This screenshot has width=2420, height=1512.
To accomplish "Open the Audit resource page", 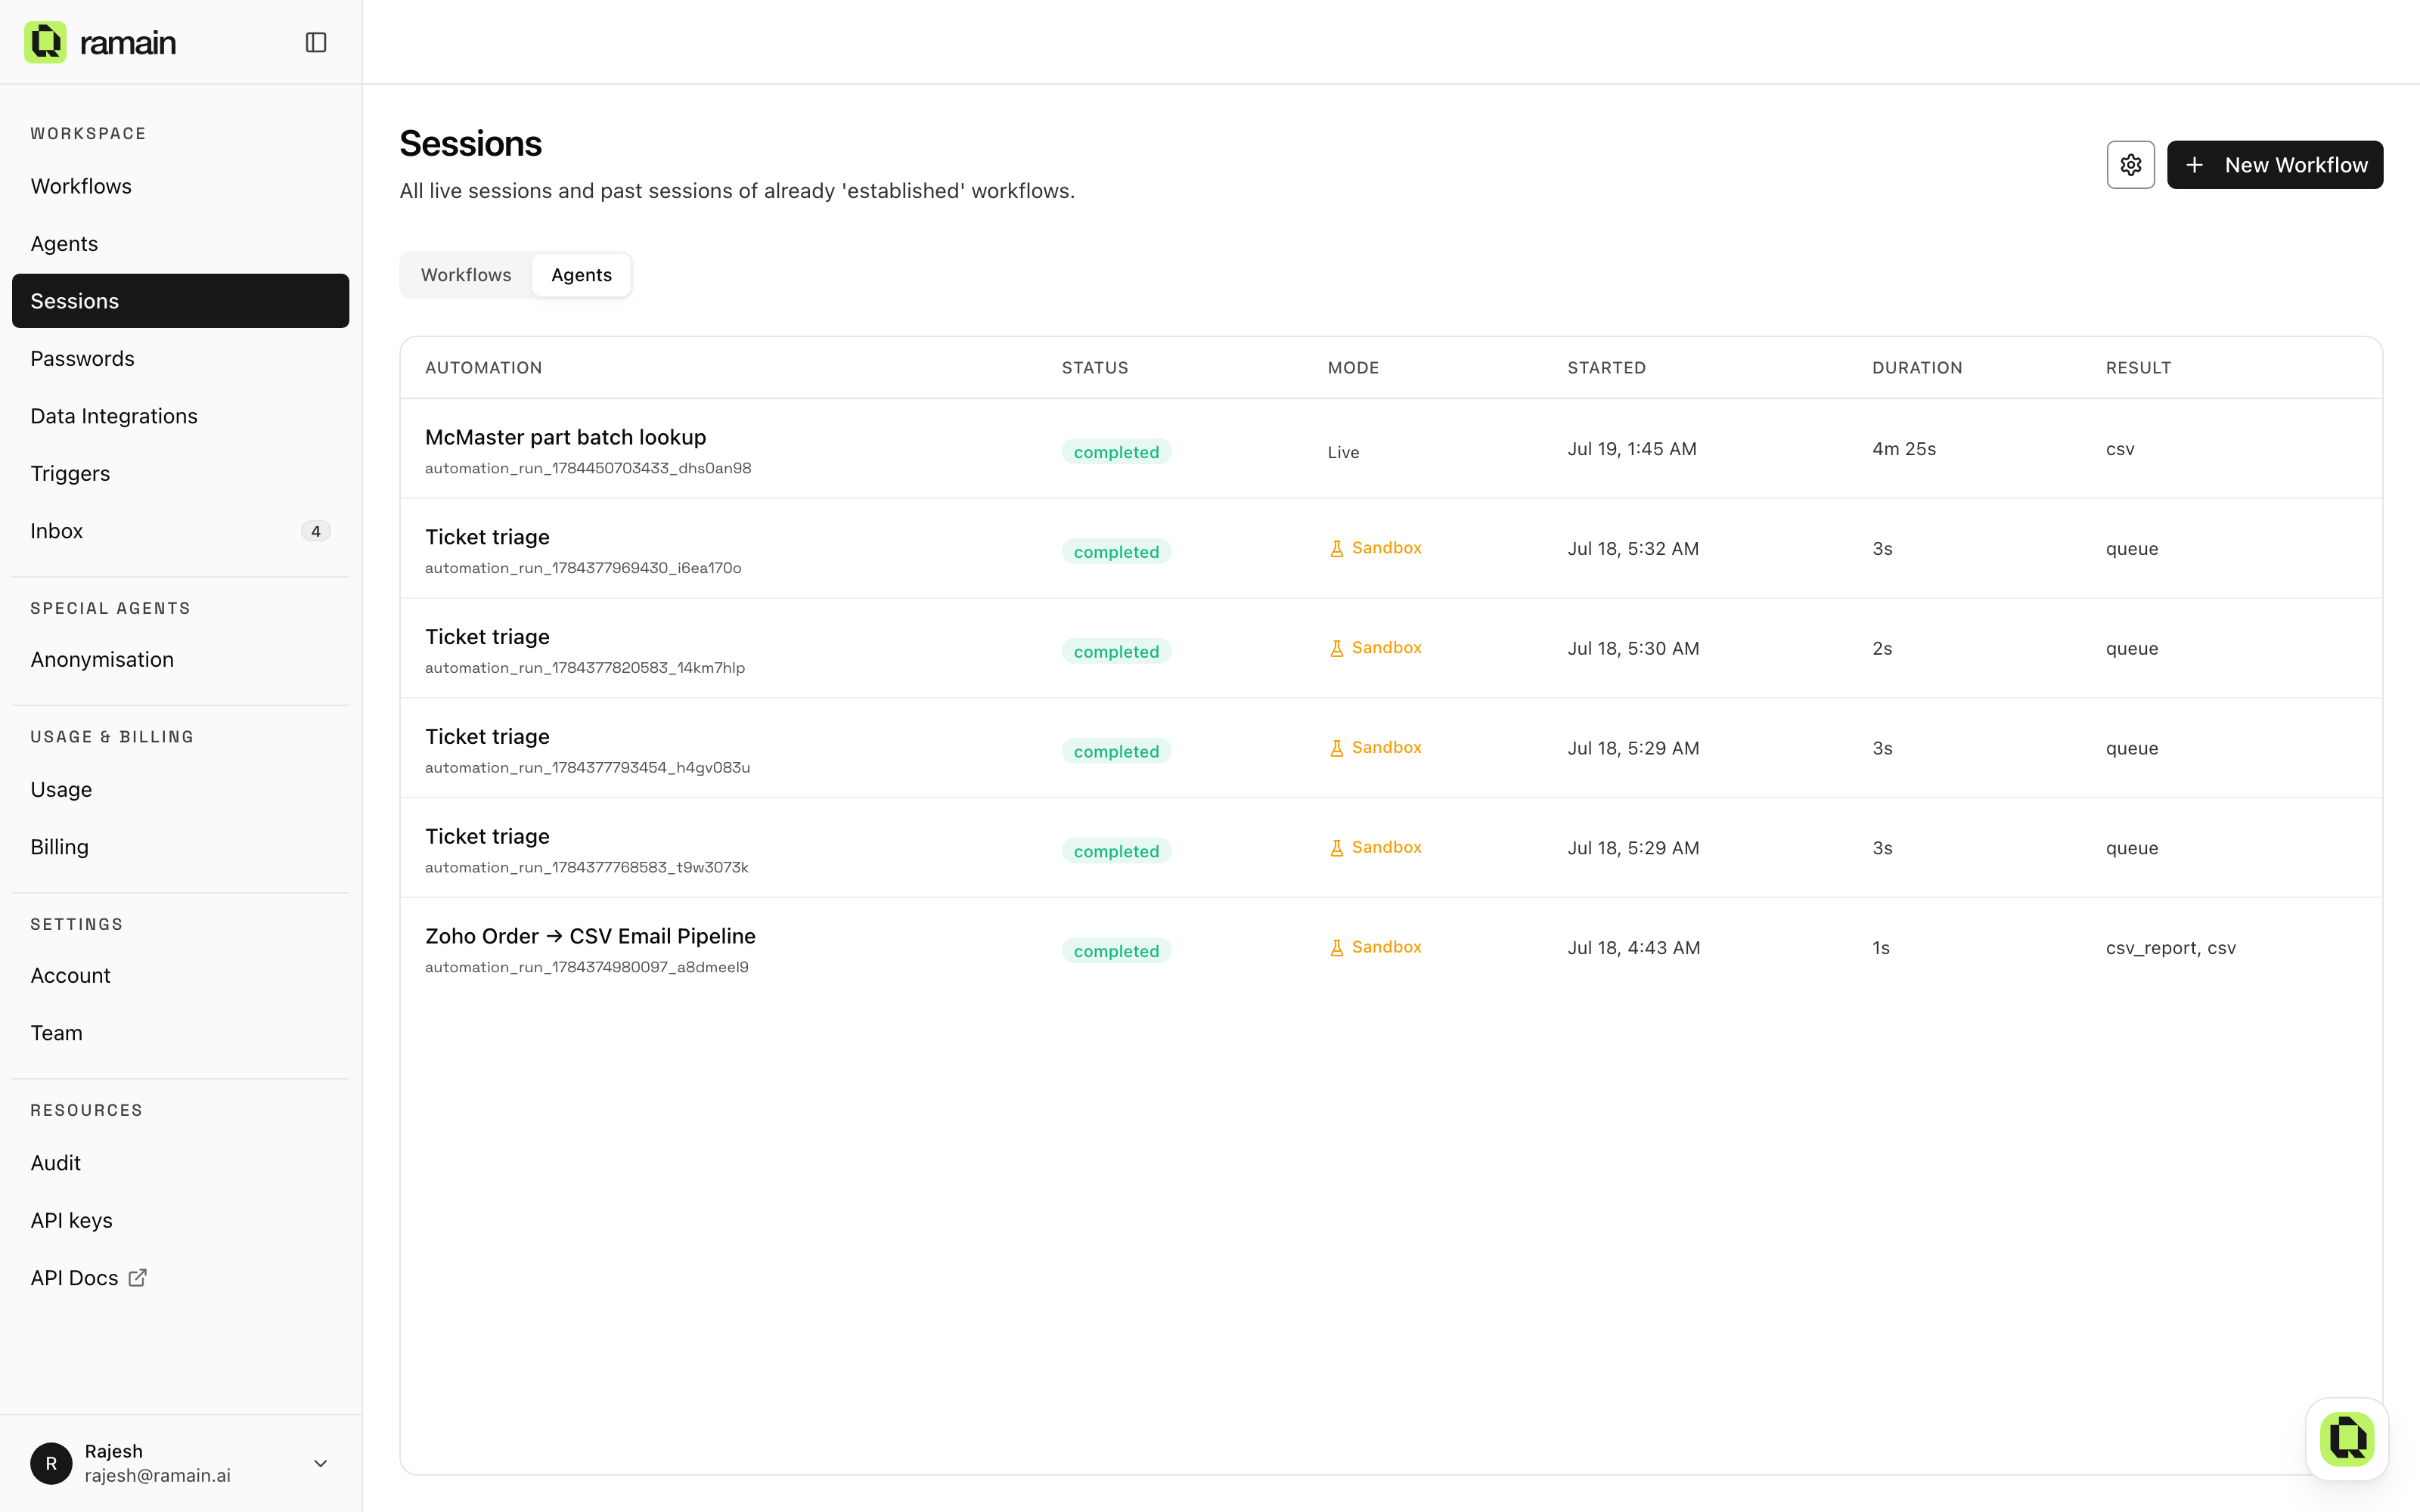I will pyautogui.click(x=181, y=1163).
